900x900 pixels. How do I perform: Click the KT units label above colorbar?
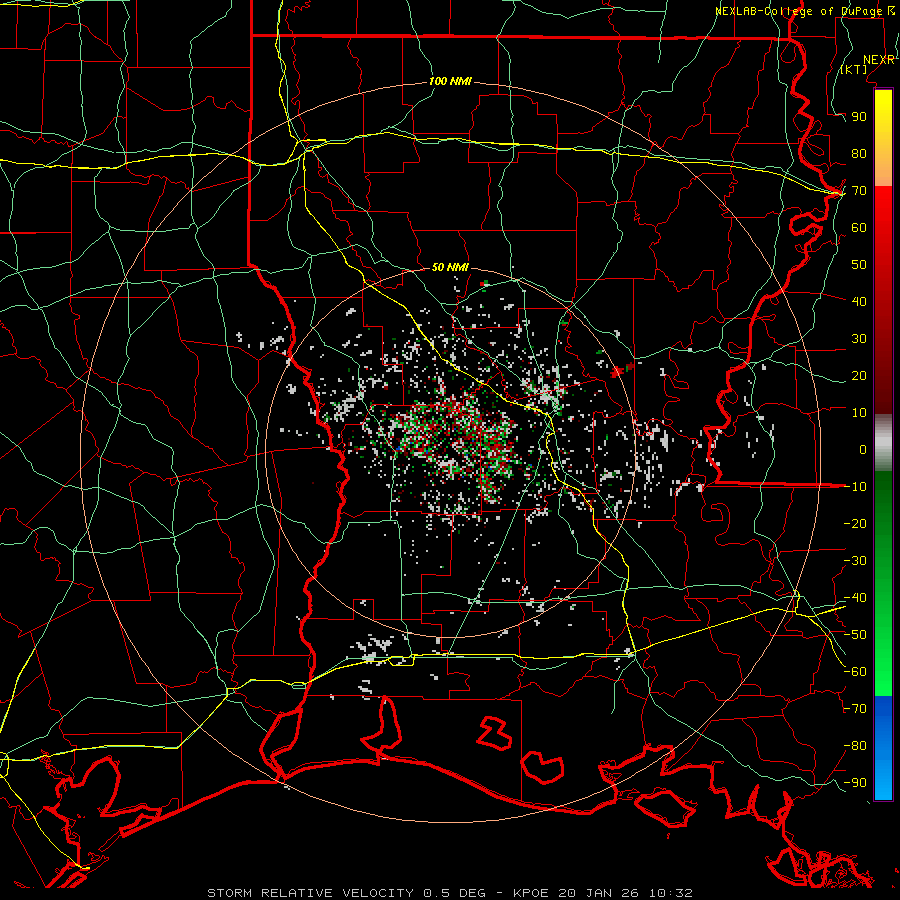click(854, 69)
